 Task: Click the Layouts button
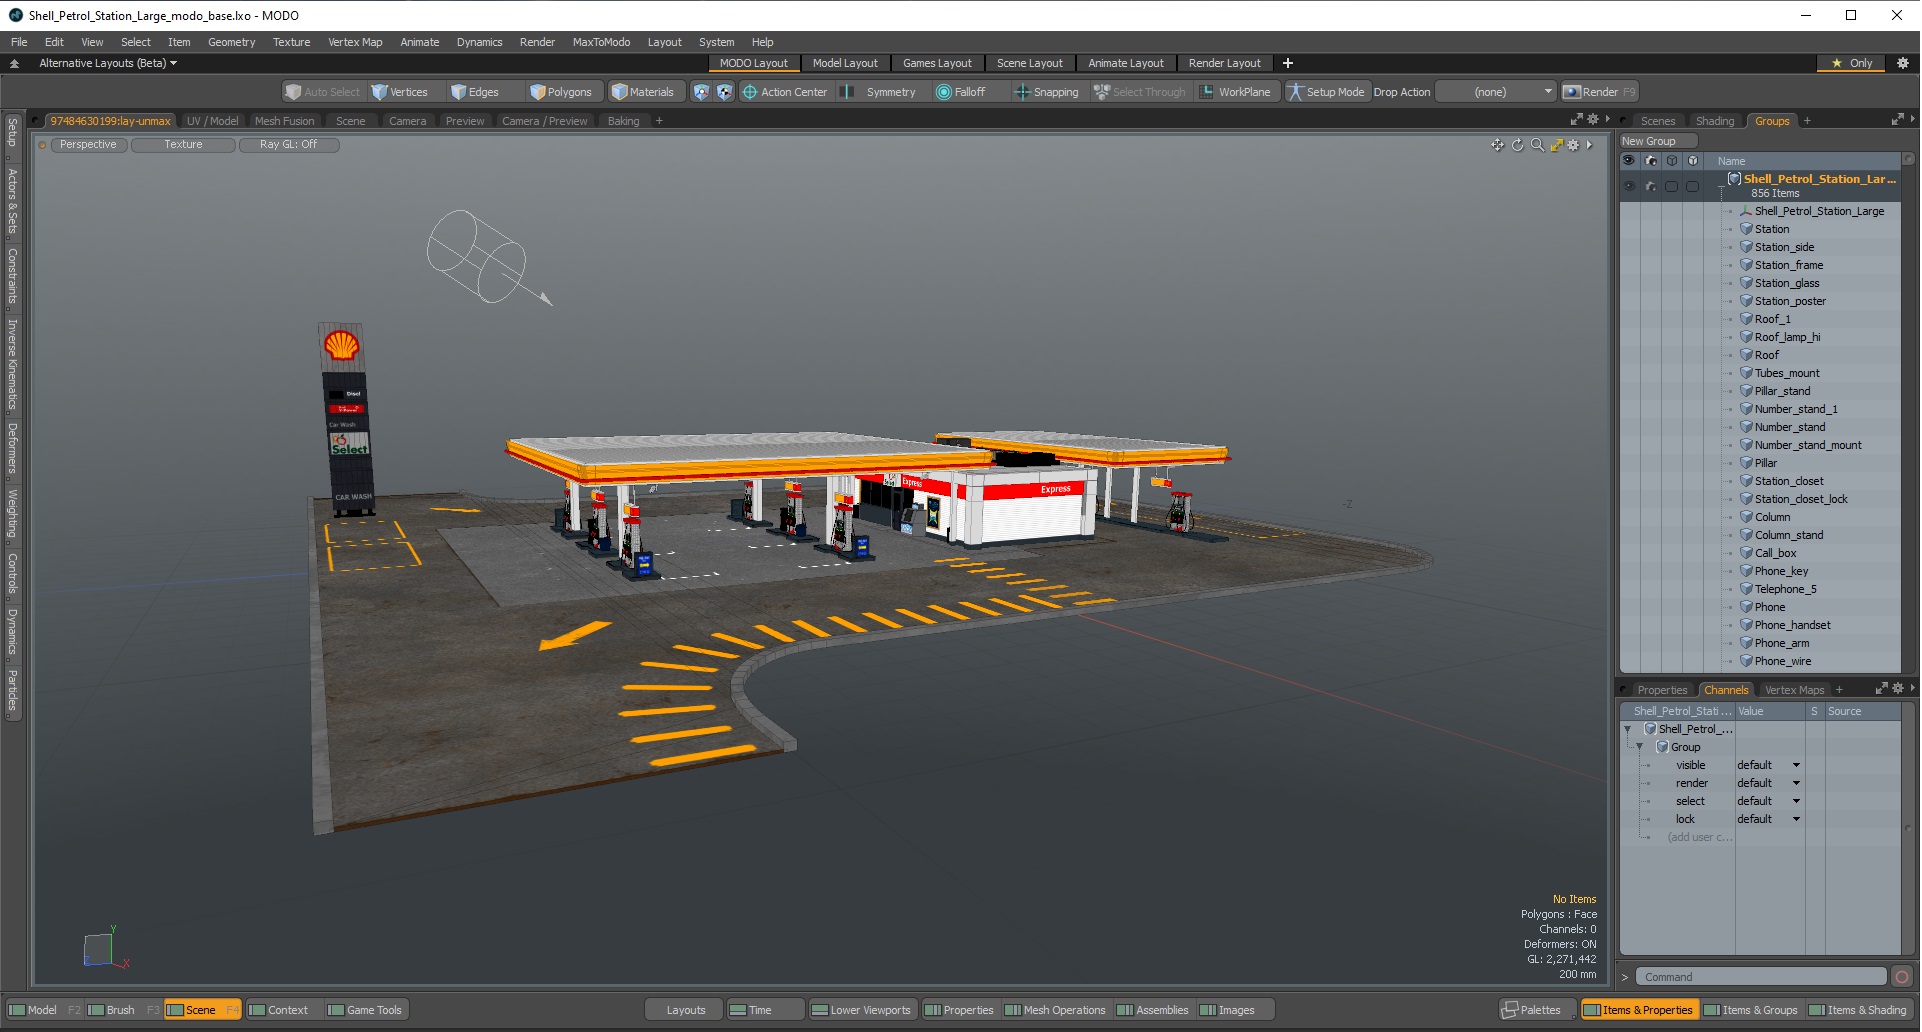[x=685, y=1010]
